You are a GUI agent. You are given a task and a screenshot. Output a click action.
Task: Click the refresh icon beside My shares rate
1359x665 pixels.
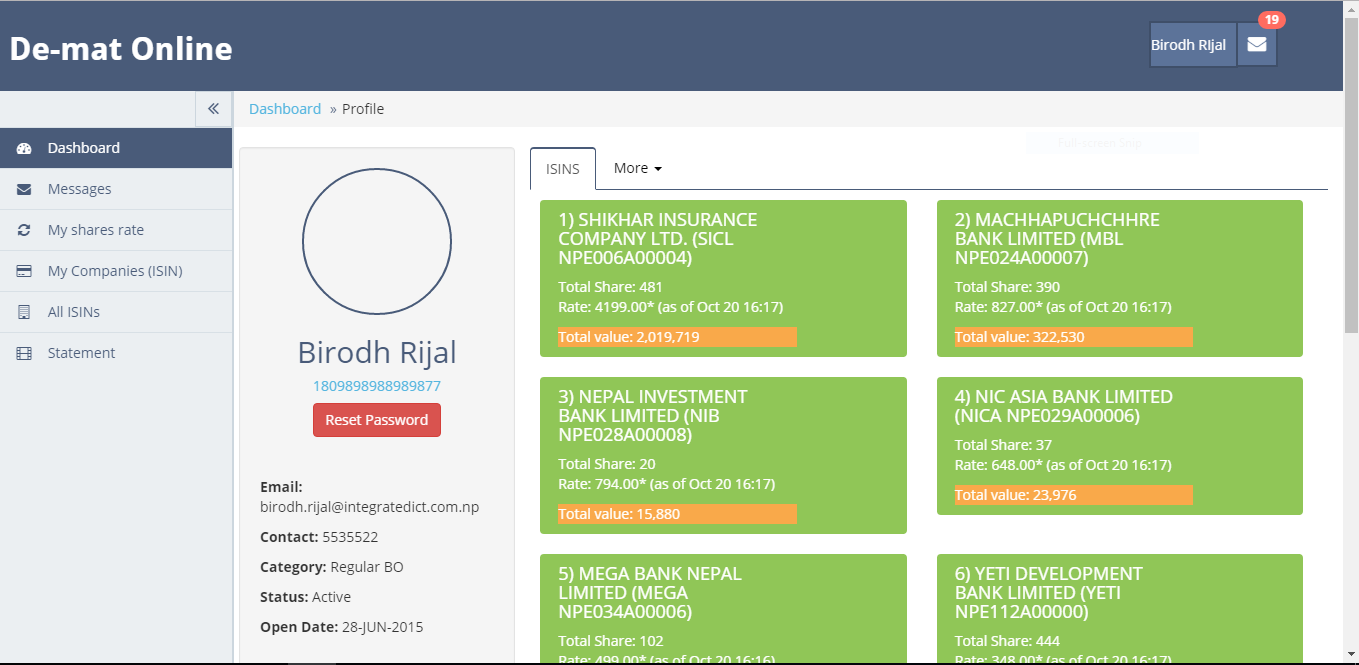pos(25,230)
